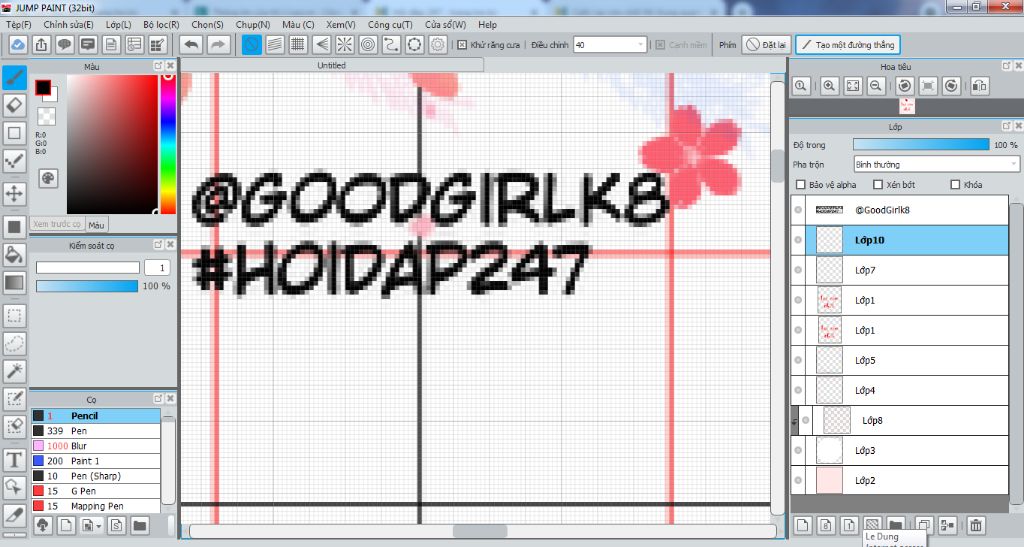This screenshot has width=1024, height=547.
Task: Switch to the Xem trước cọ tab
Action: point(57,225)
